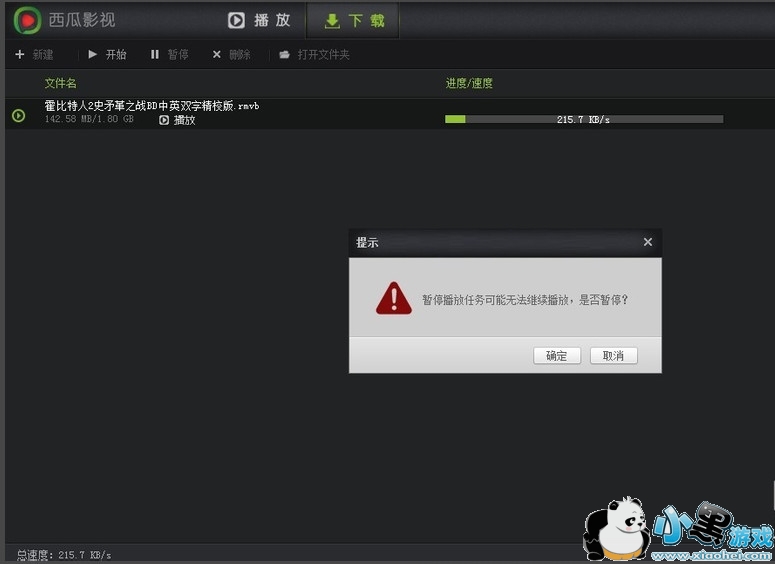Switch to the 播放 tab

click(259, 20)
